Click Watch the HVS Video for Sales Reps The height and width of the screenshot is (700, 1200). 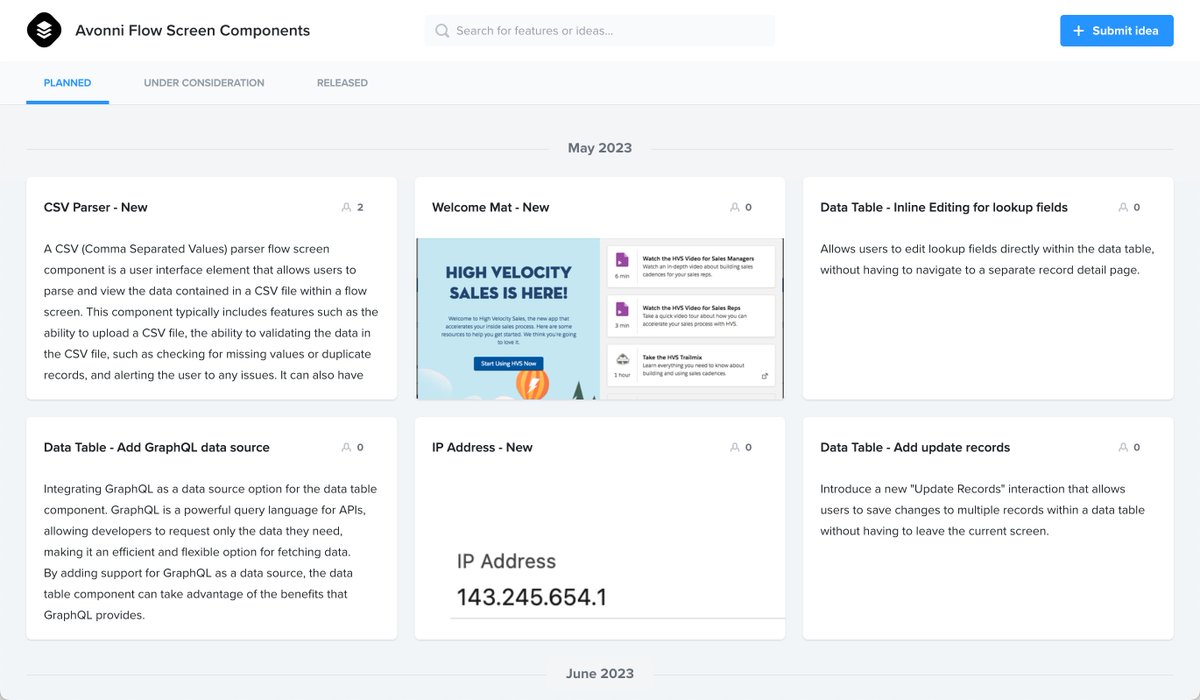pyautogui.click(x=692, y=307)
